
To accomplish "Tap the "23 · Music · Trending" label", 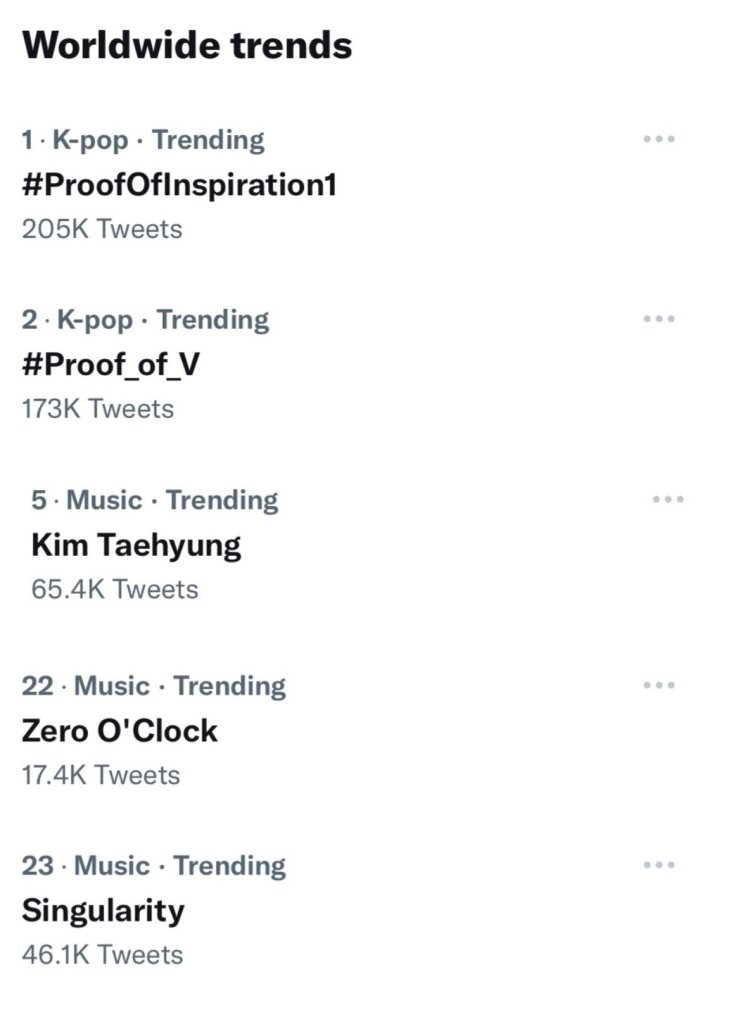I will point(154,866).
